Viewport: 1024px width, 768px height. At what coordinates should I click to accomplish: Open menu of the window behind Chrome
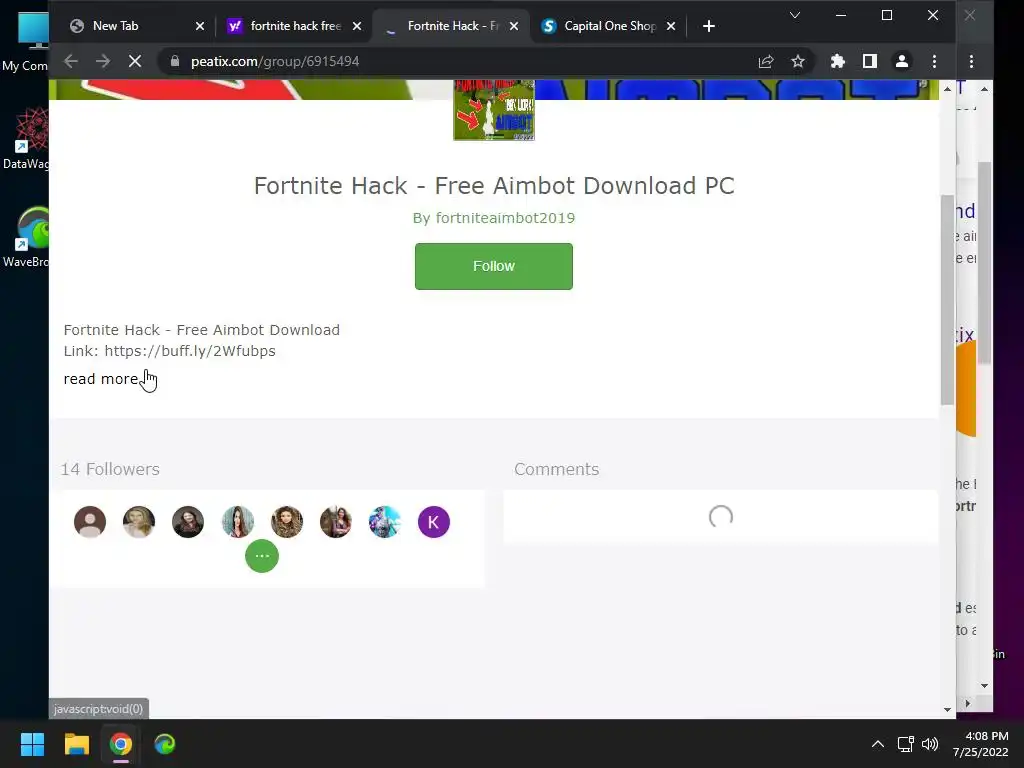971,61
